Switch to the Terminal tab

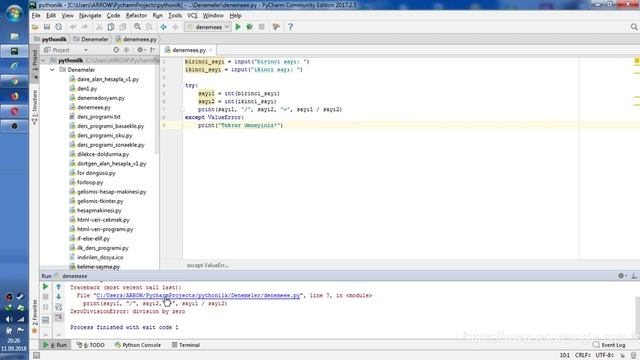click(x=186, y=345)
